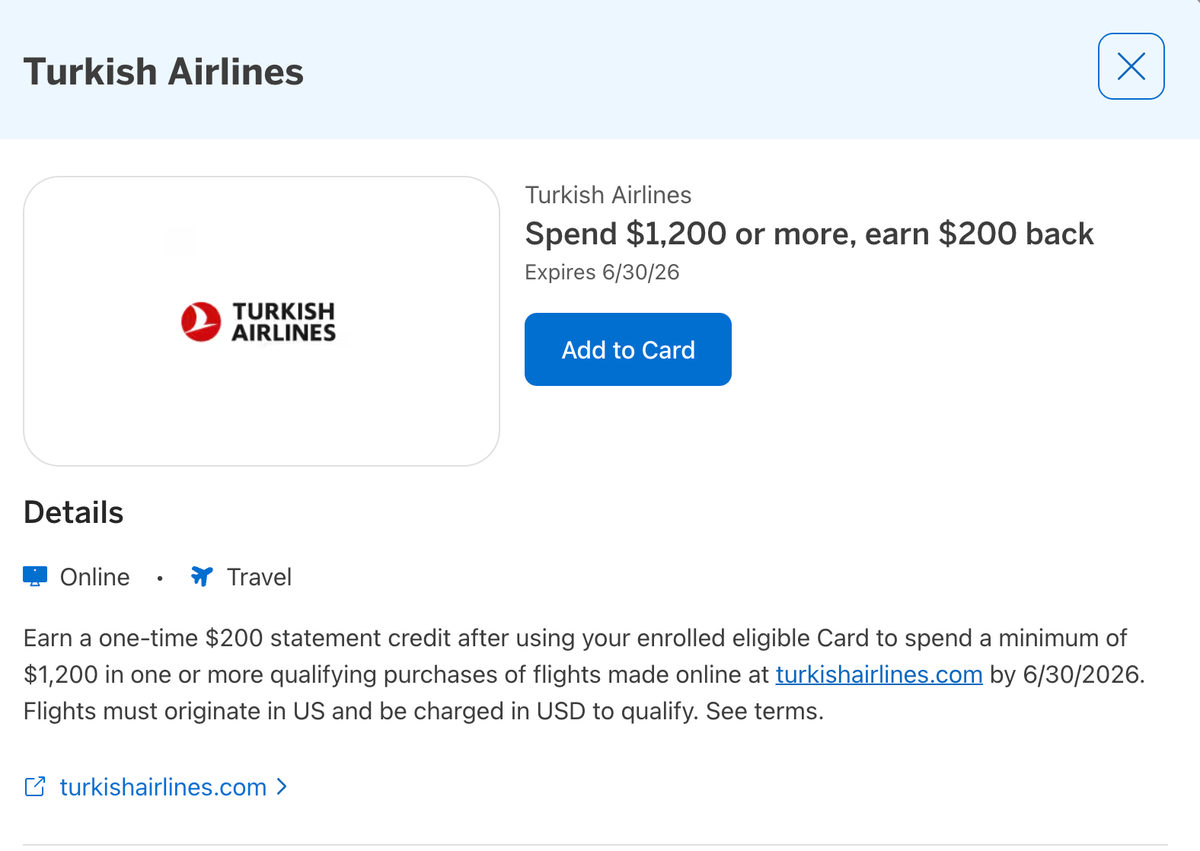The width and height of the screenshot is (1200, 851).
Task: Click the blue monitor icon near Online label
Action: coord(35,576)
